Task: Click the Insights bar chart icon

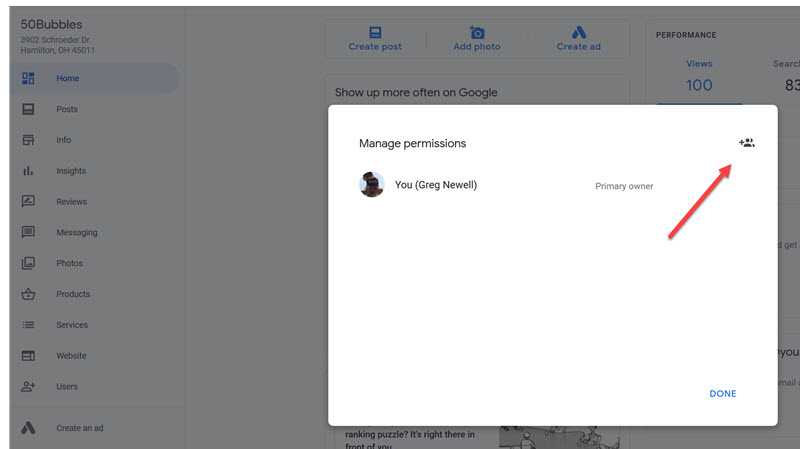Action: pyautogui.click(x=28, y=171)
